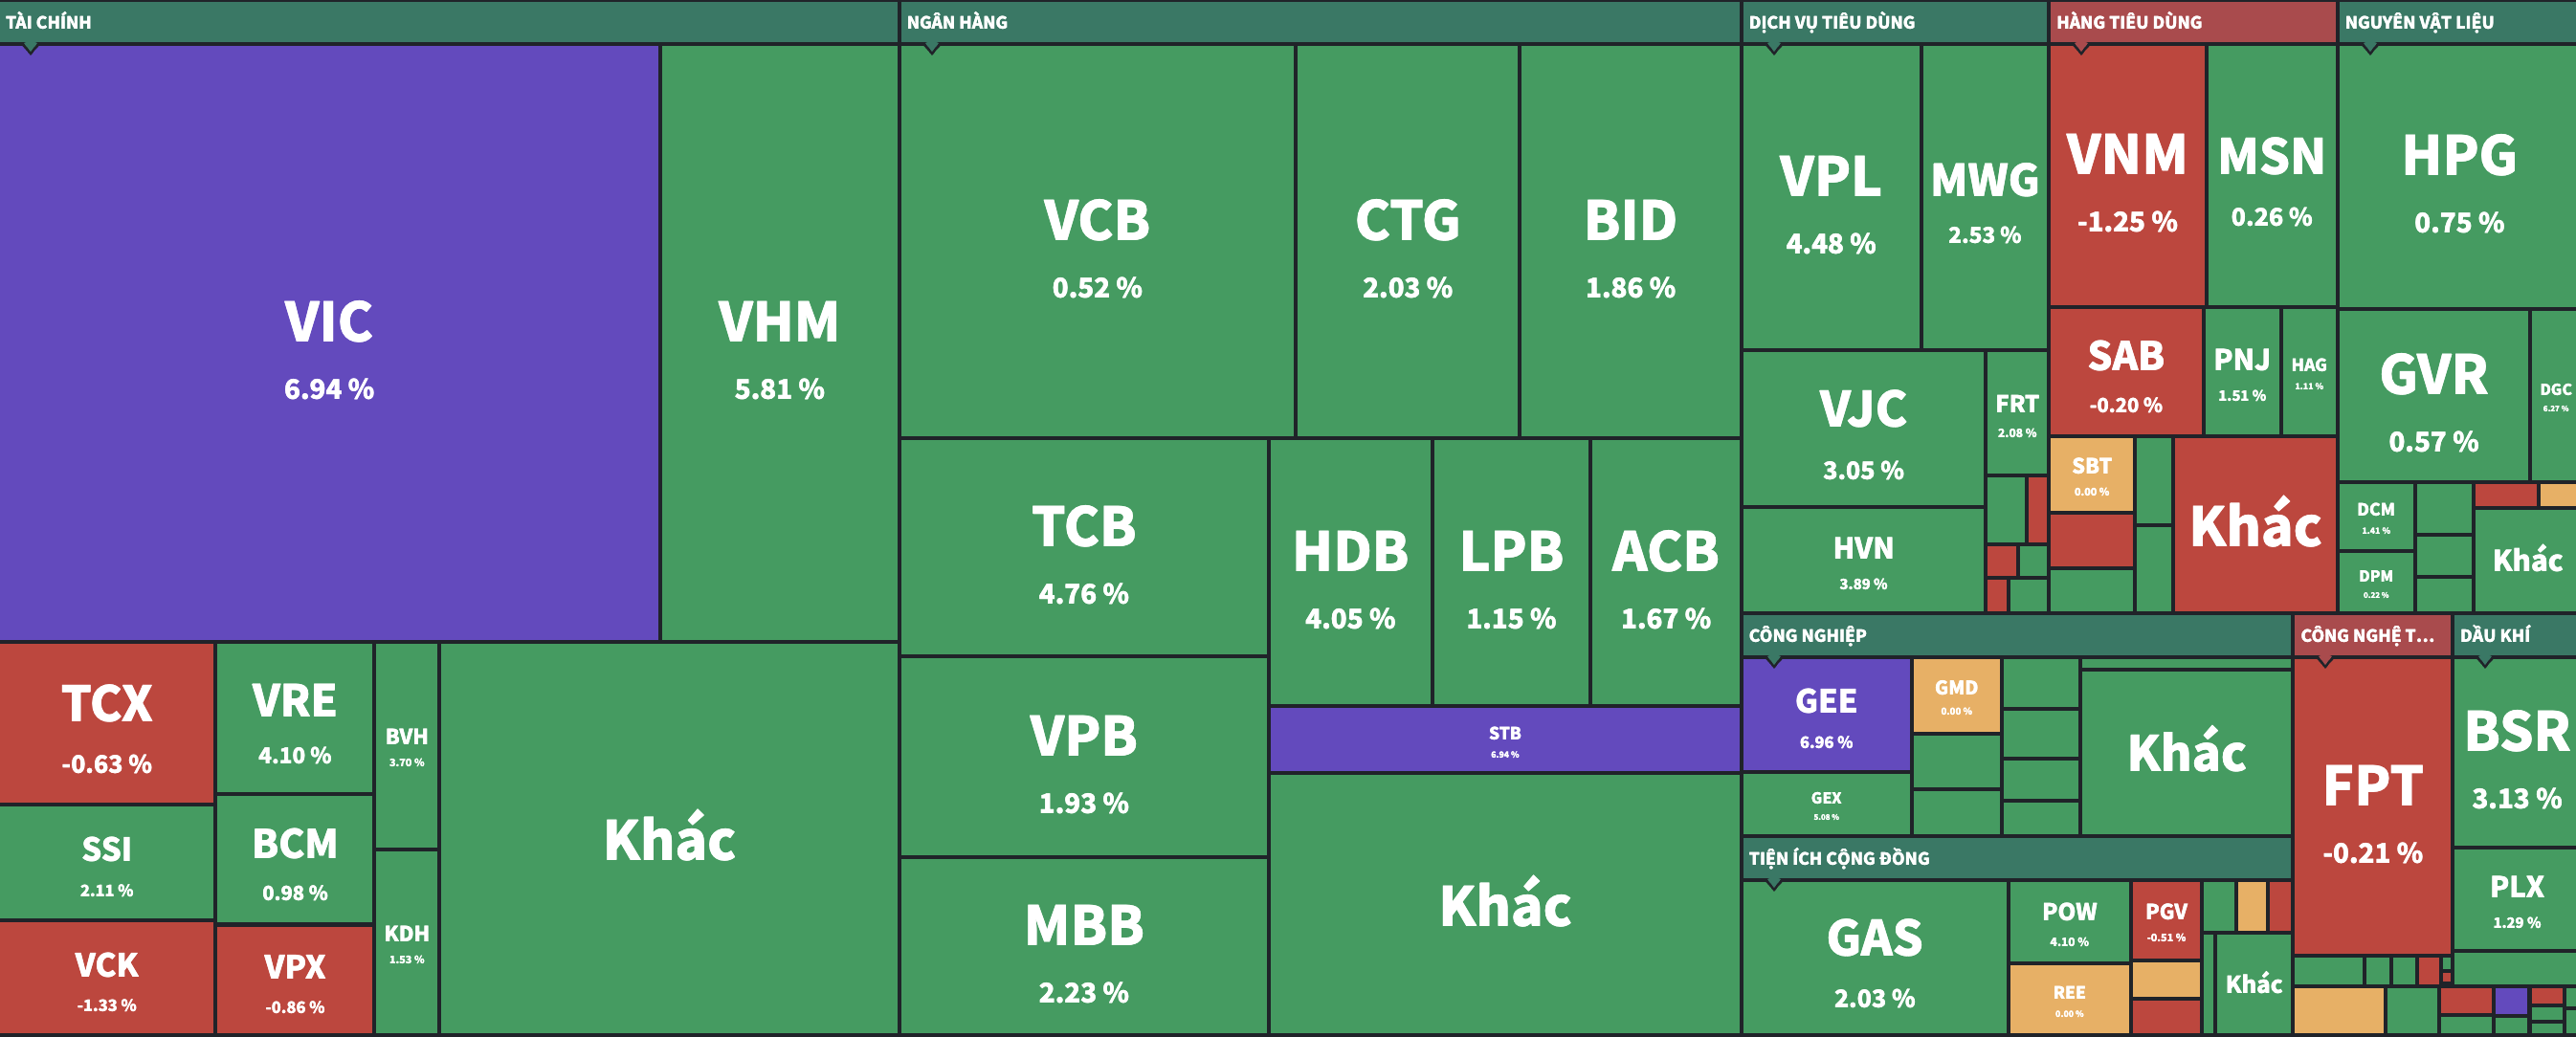The height and width of the screenshot is (1037, 2576).
Task: Click the HPG tile in Nguyên Vật Liệu
Action: [2459, 175]
